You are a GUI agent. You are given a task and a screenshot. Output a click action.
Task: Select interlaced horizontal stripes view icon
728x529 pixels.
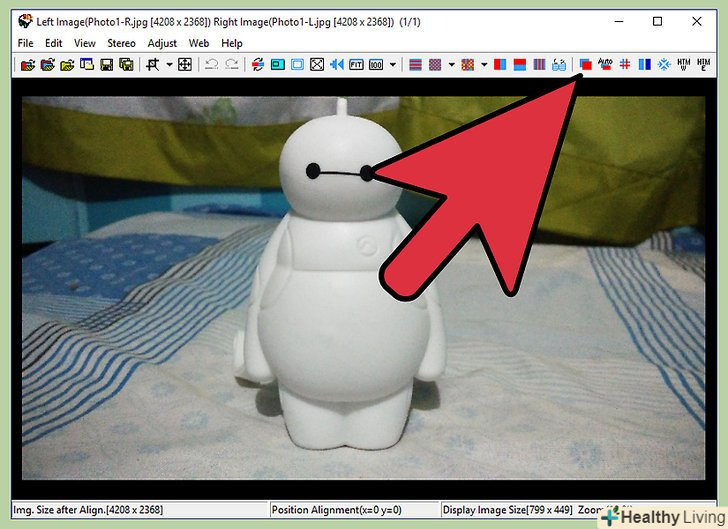click(416, 65)
